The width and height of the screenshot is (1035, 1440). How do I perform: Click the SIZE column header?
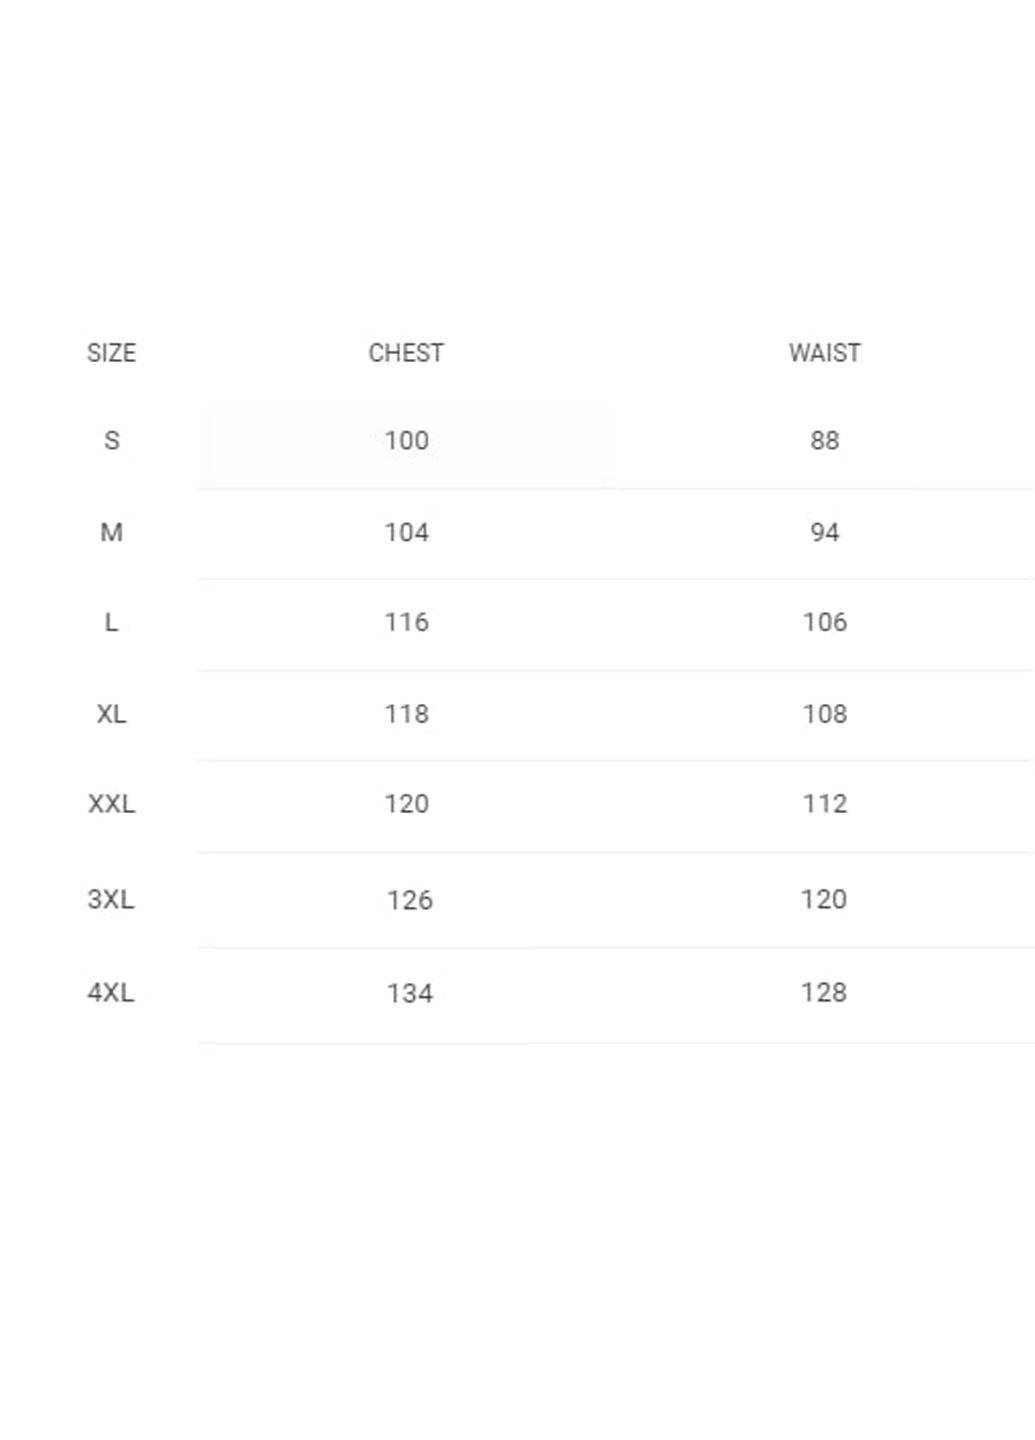click(x=111, y=353)
